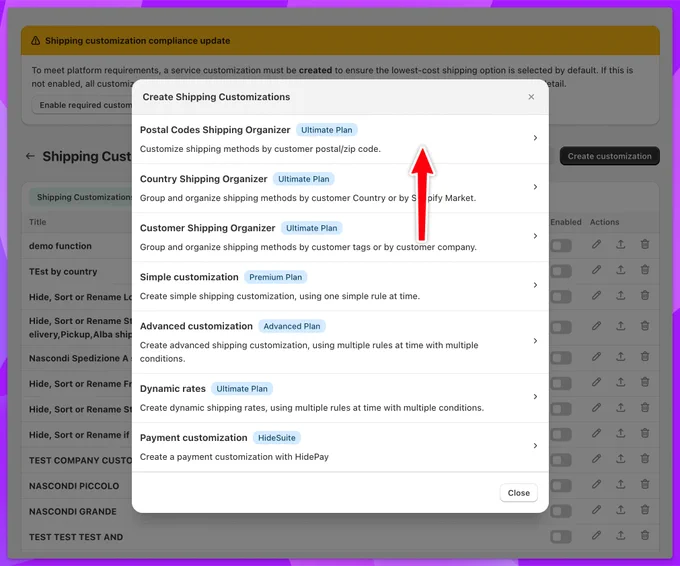Export the NASCONDI GRANDE customization
680x566 pixels.
point(621,510)
